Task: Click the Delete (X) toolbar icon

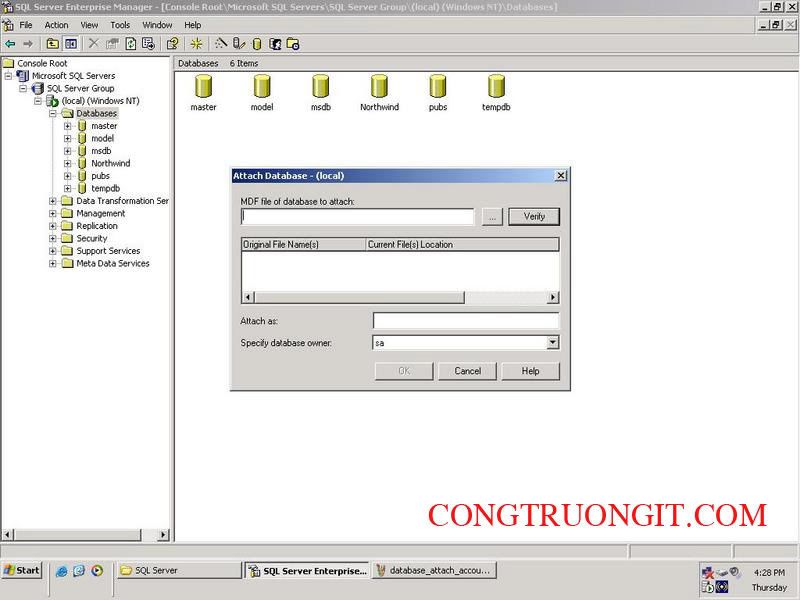Action: pyautogui.click(x=93, y=44)
